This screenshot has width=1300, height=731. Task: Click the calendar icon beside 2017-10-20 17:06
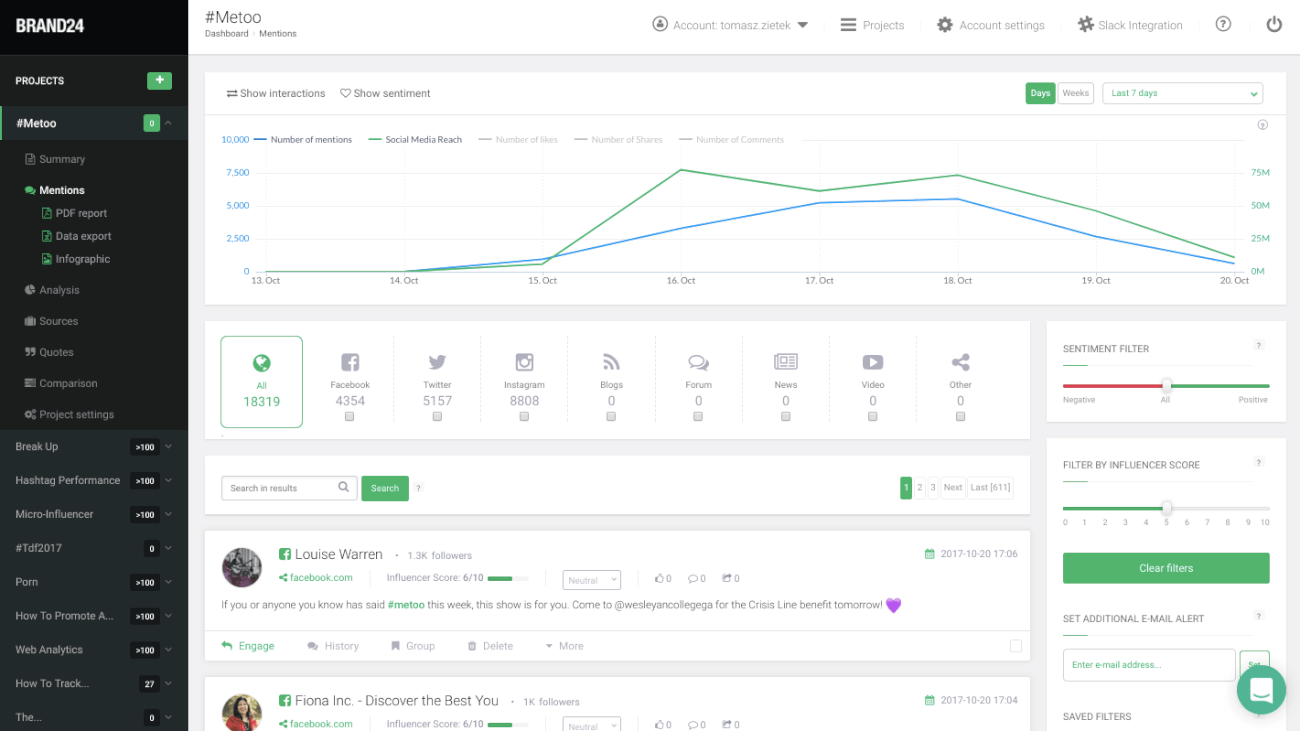point(929,554)
